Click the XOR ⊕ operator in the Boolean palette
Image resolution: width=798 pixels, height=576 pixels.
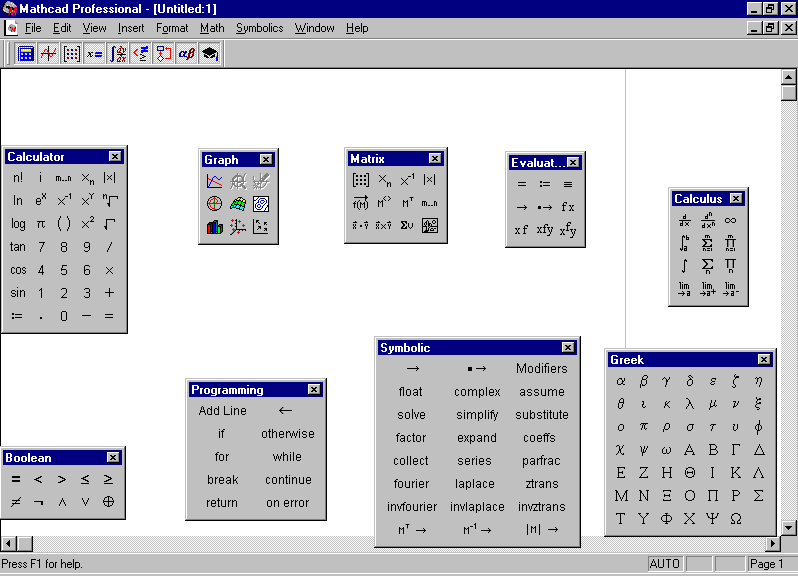[x=108, y=502]
